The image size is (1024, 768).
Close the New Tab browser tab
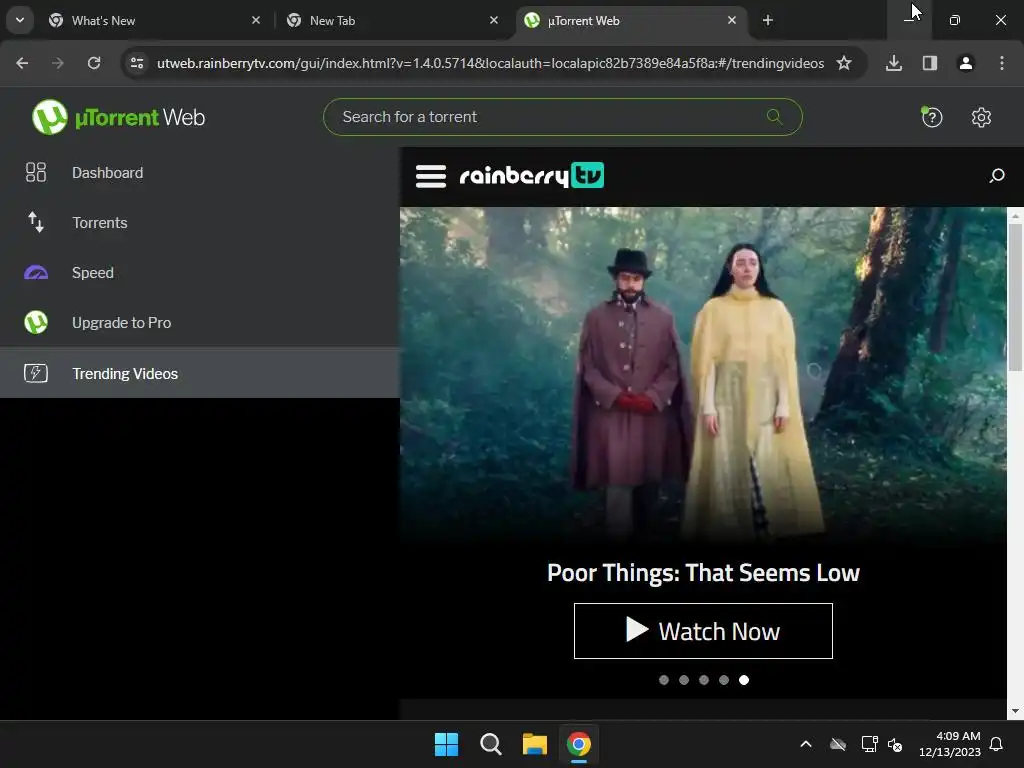coord(494,20)
